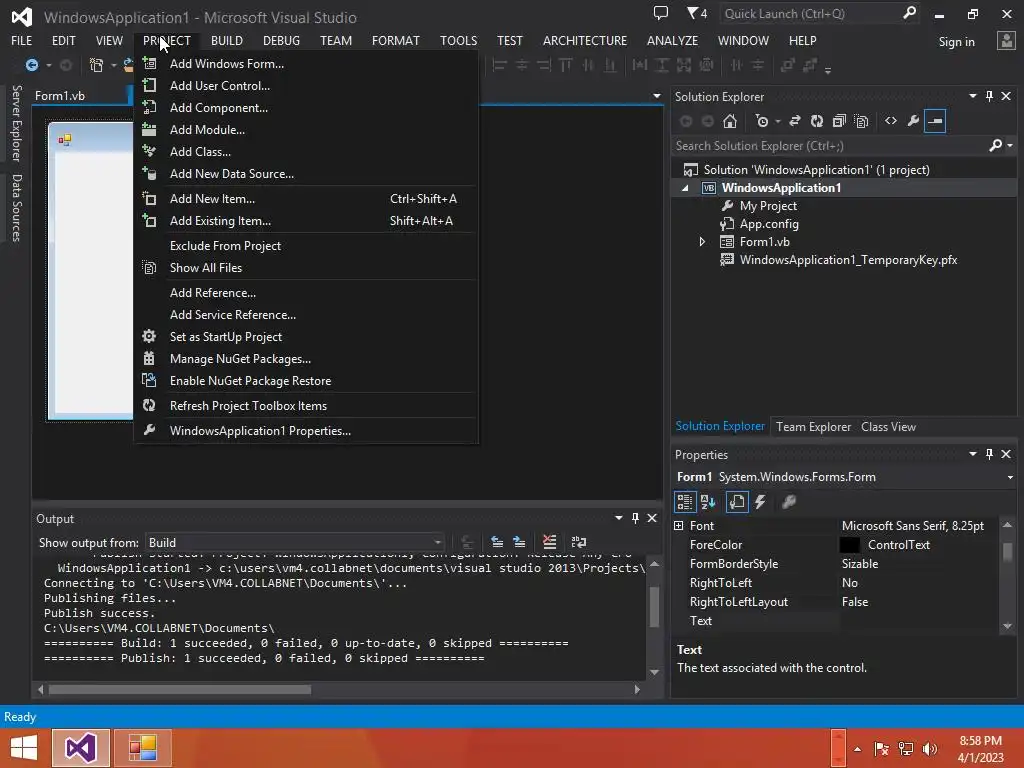
Task: Click Home icon in Solution Explorer toolbar
Action: click(x=729, y=121)
